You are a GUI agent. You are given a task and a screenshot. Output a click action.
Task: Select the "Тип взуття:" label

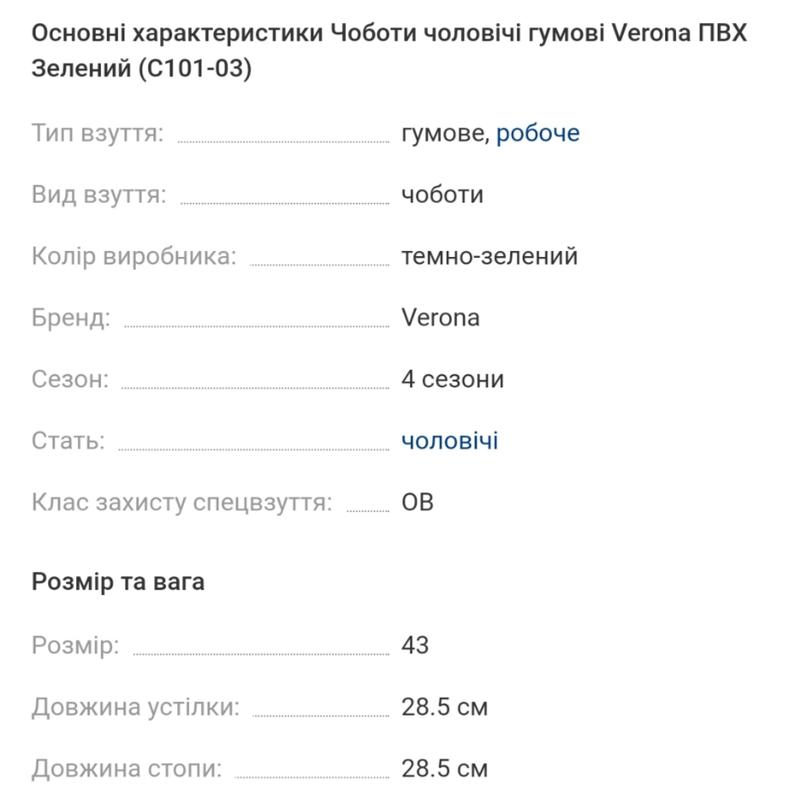pyautogui.click(x=98, y=133)
